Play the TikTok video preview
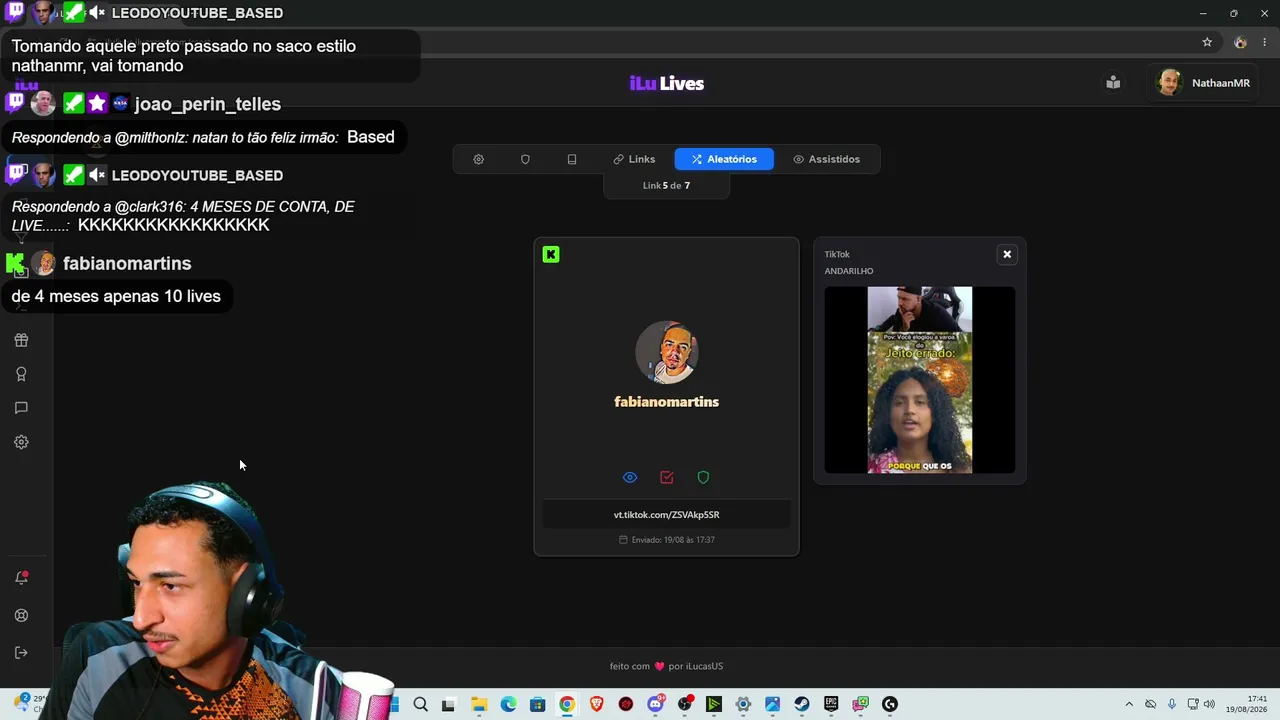Screen dimensions: 1280x720 (x=920, y=380)
